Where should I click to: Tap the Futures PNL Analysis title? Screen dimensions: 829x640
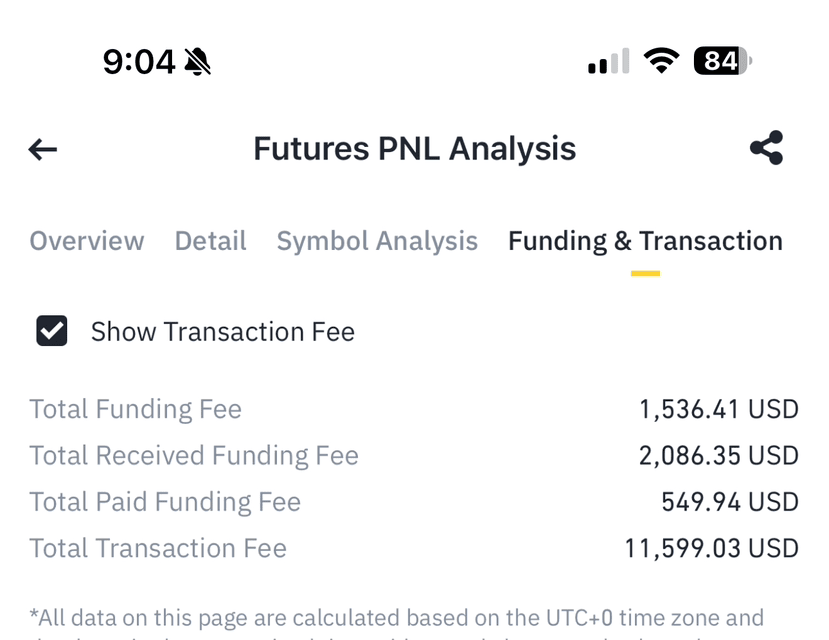(414, 149)
